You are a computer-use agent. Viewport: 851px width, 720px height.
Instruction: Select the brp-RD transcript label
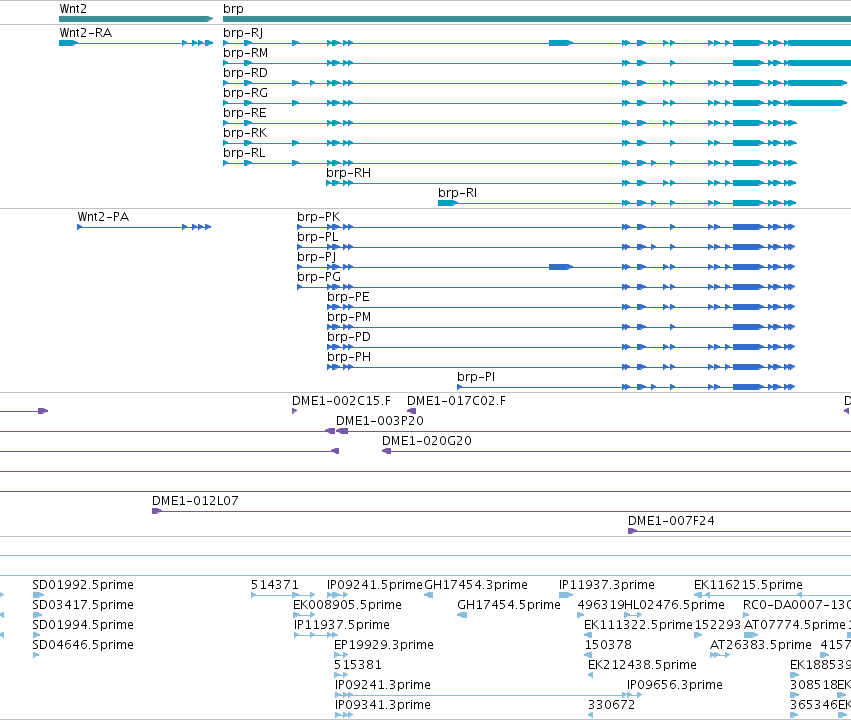(245, 73)
